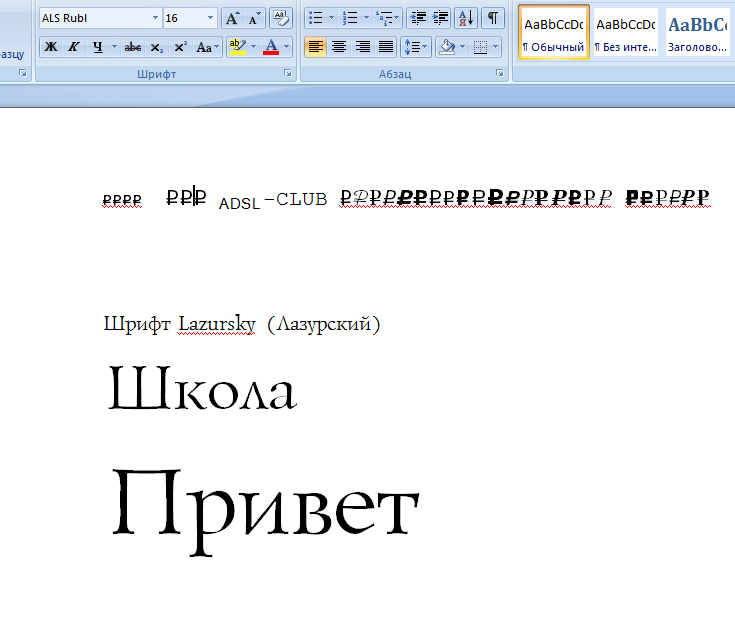Open the font size dropdown list
The width and height of the screenshot is (735, 624).
tap(210, 18)
